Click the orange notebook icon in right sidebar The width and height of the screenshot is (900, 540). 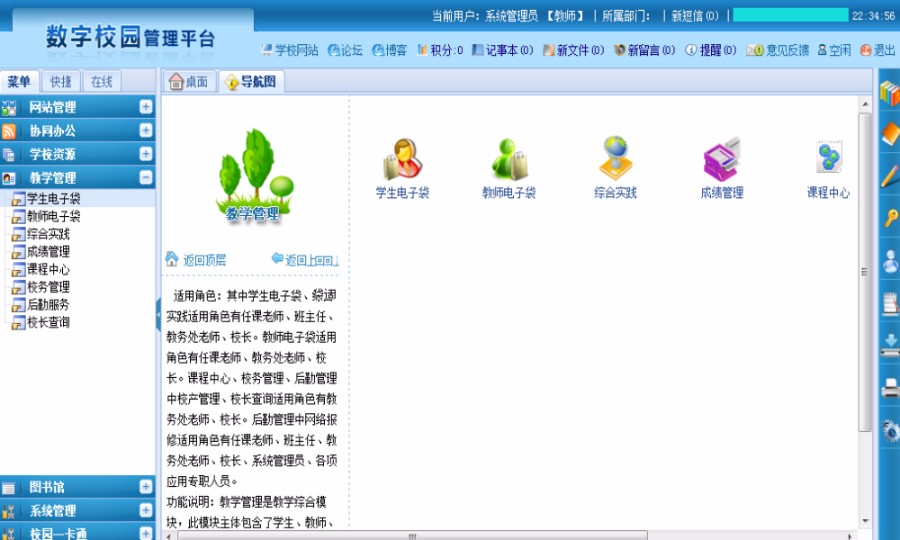point(890,134)
